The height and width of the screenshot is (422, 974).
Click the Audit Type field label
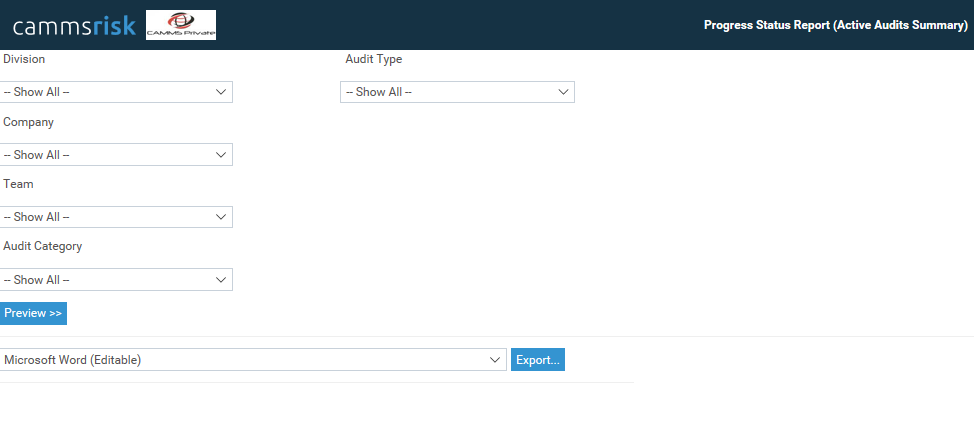[x=373, y=59]
